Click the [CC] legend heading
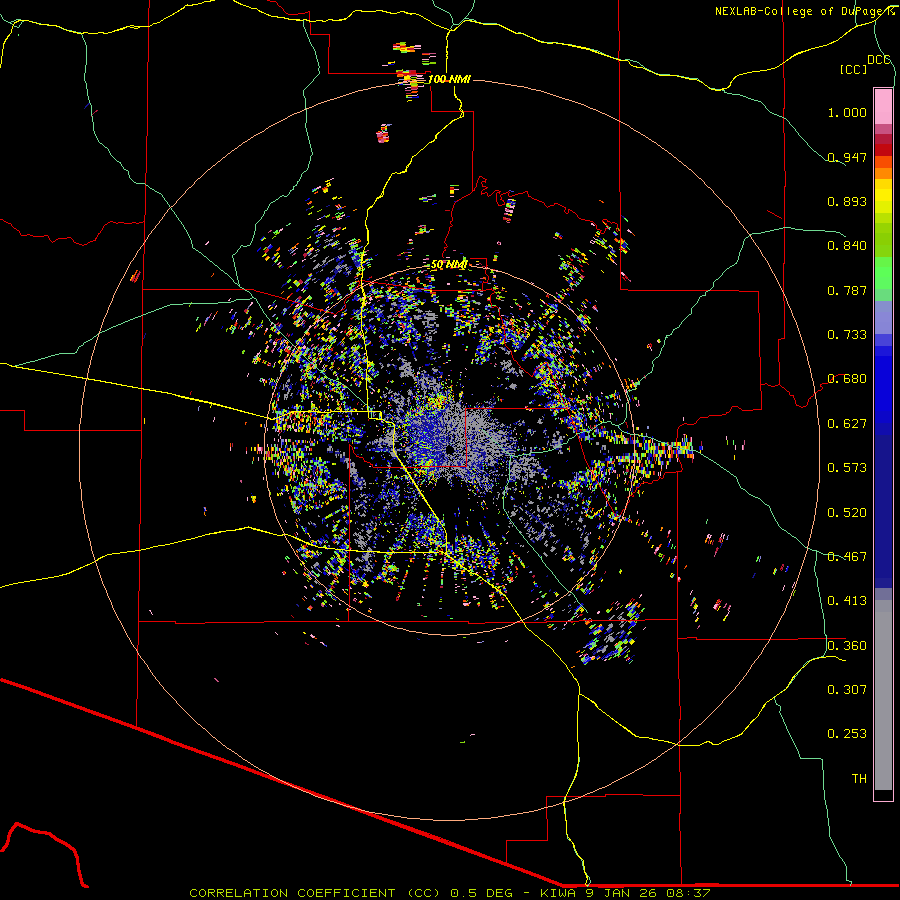Image resolution: width=900 pixels, height=900 pixels. click(x=854, y=69)
